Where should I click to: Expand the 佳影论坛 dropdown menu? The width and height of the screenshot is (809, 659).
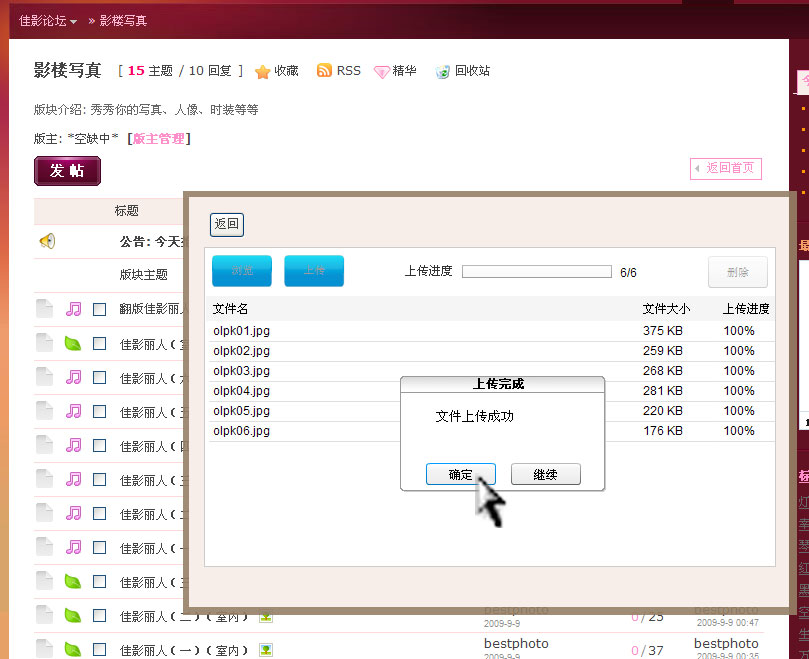pyautogui.click(x=48, y=20)
